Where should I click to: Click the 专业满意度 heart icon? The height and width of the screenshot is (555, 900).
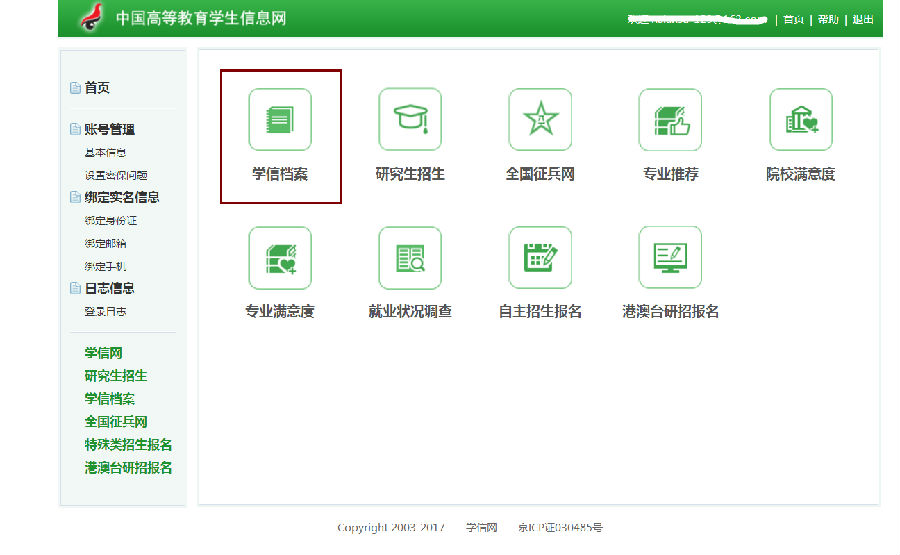280,258
